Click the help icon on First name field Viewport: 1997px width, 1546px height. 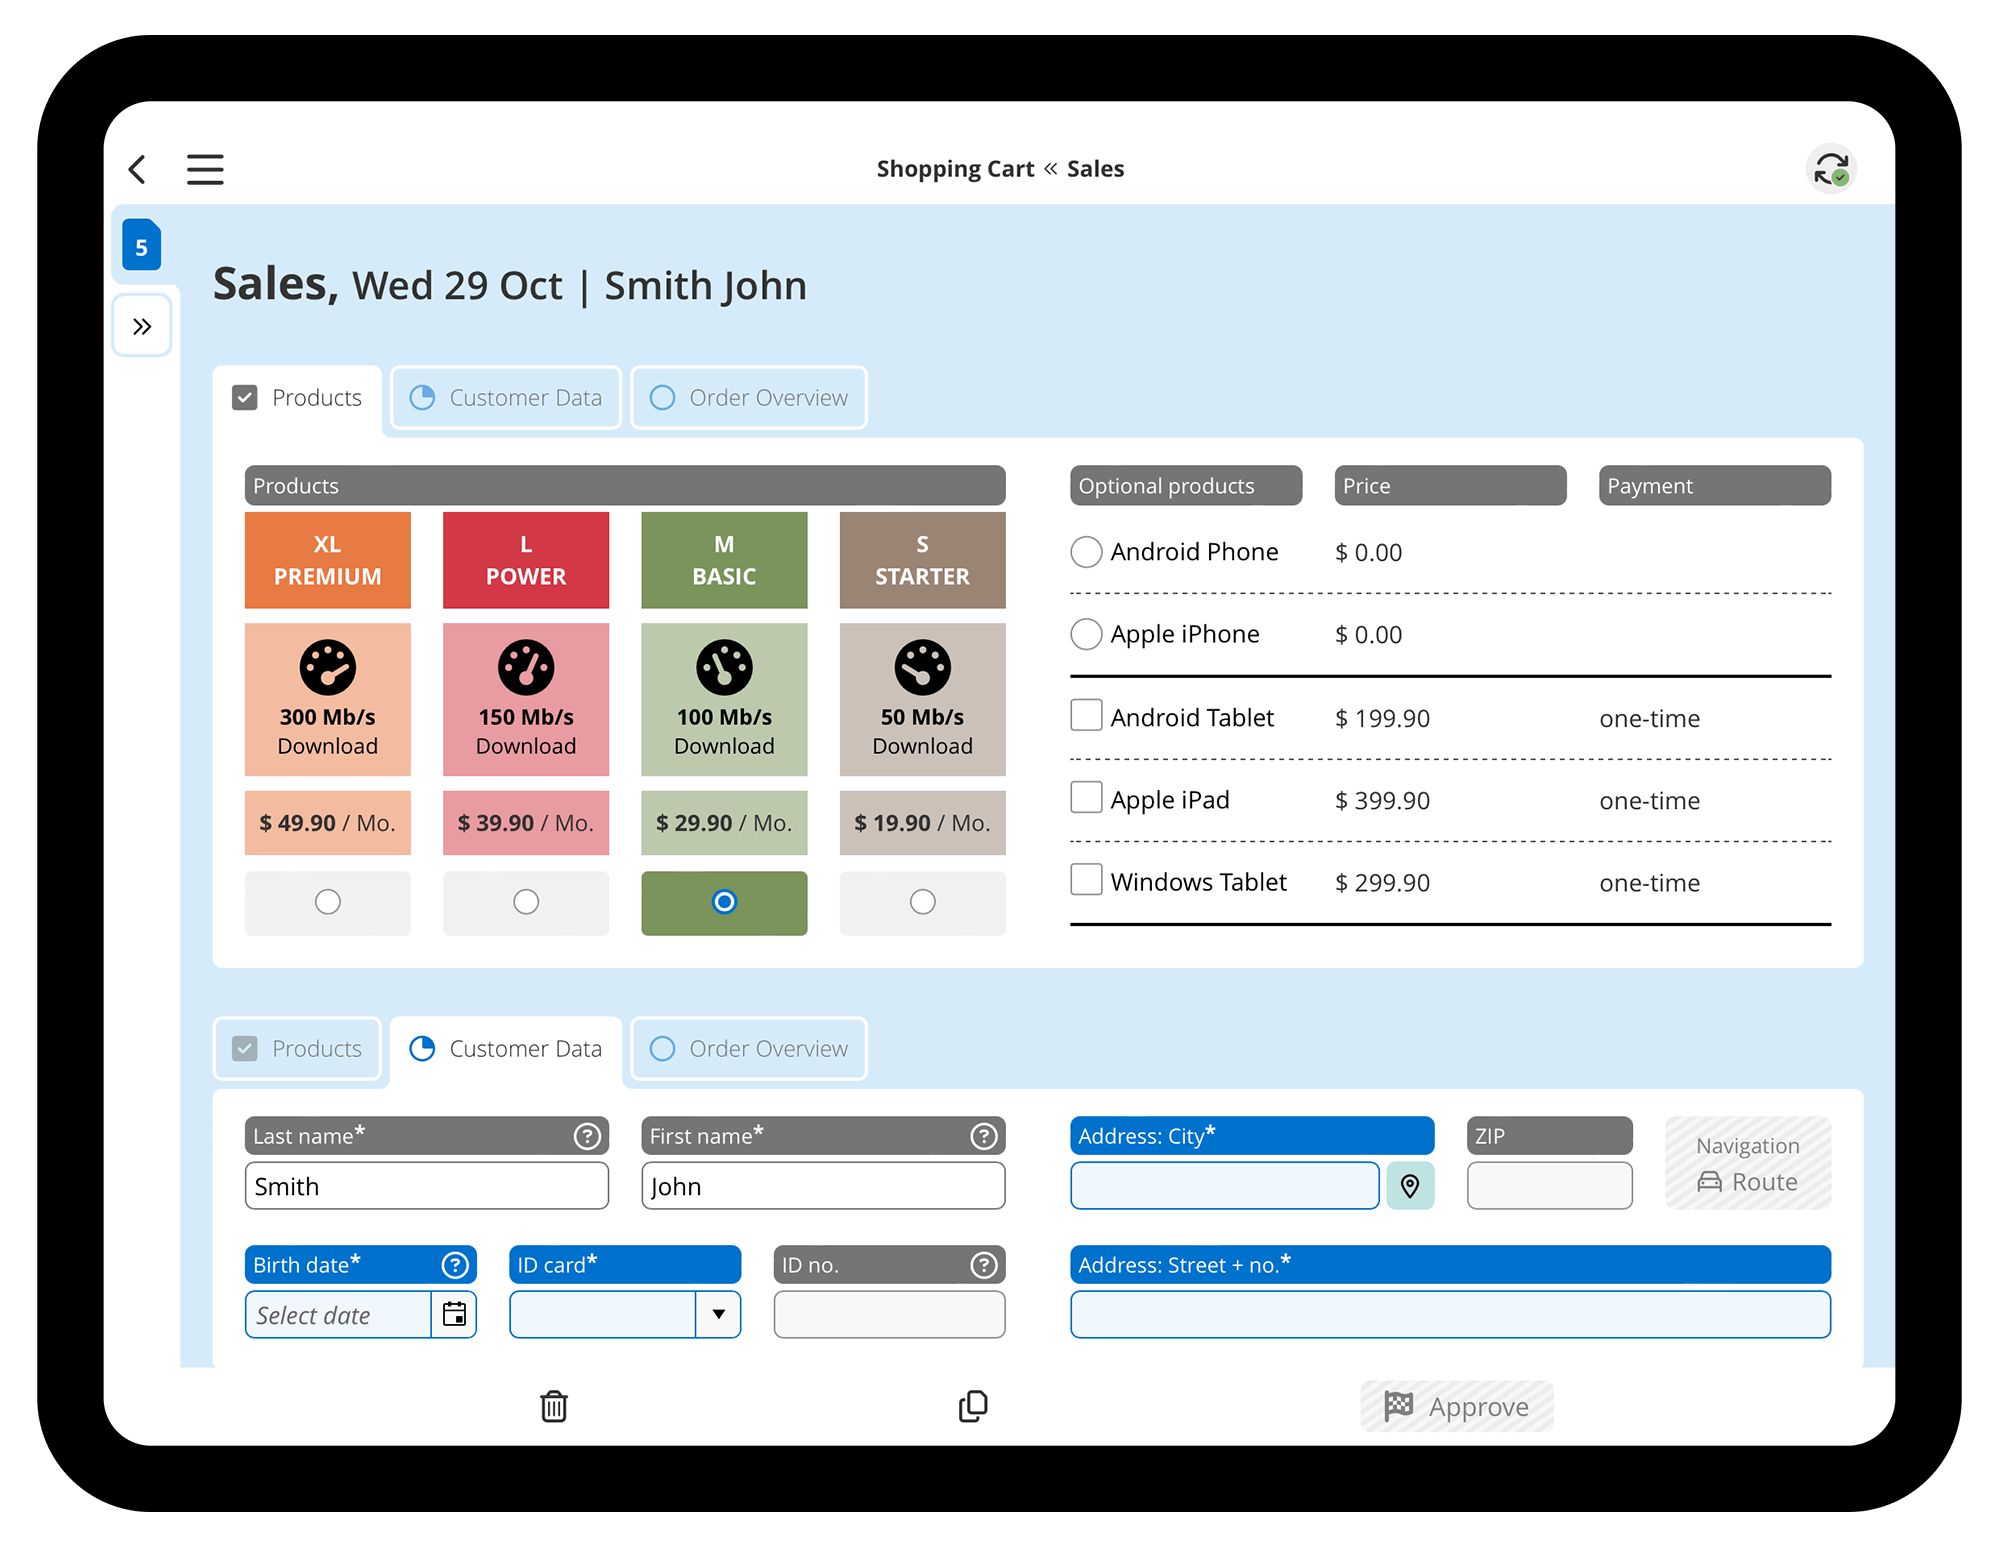(x=984, y=1135)
